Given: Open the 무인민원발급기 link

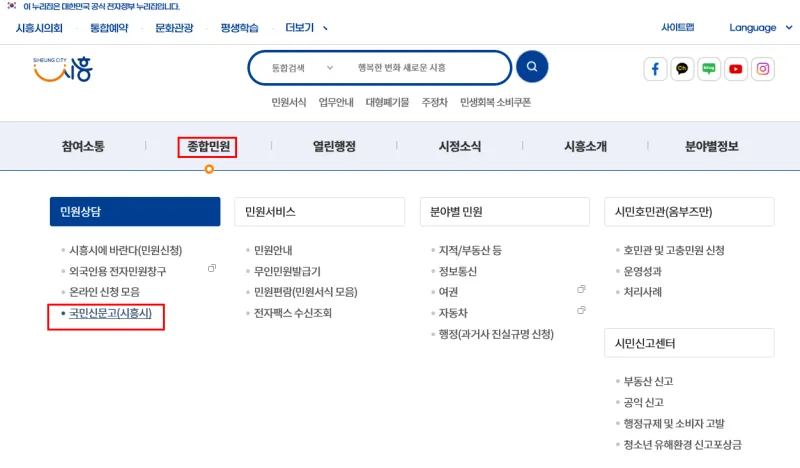Looking at the screenshot, I should (x=287, y=271).
